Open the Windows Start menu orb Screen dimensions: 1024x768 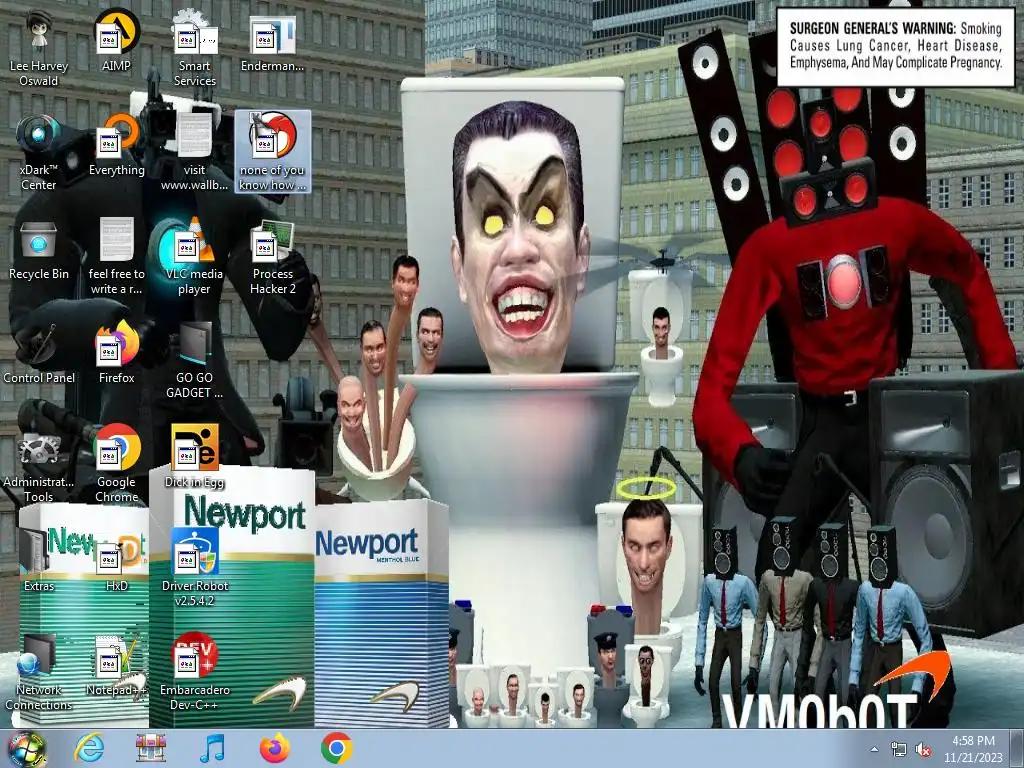tap(27, 748)
